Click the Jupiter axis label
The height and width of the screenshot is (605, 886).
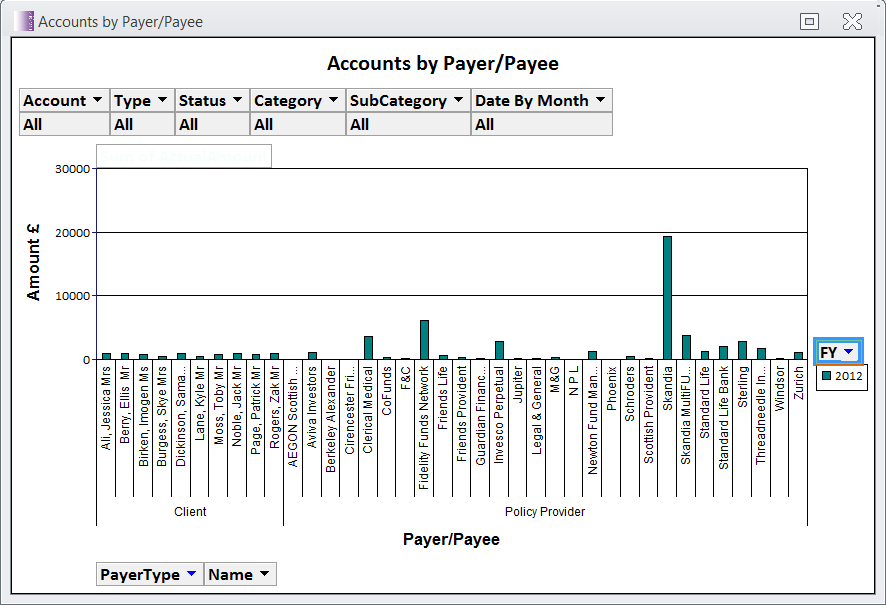pos(517,385)
